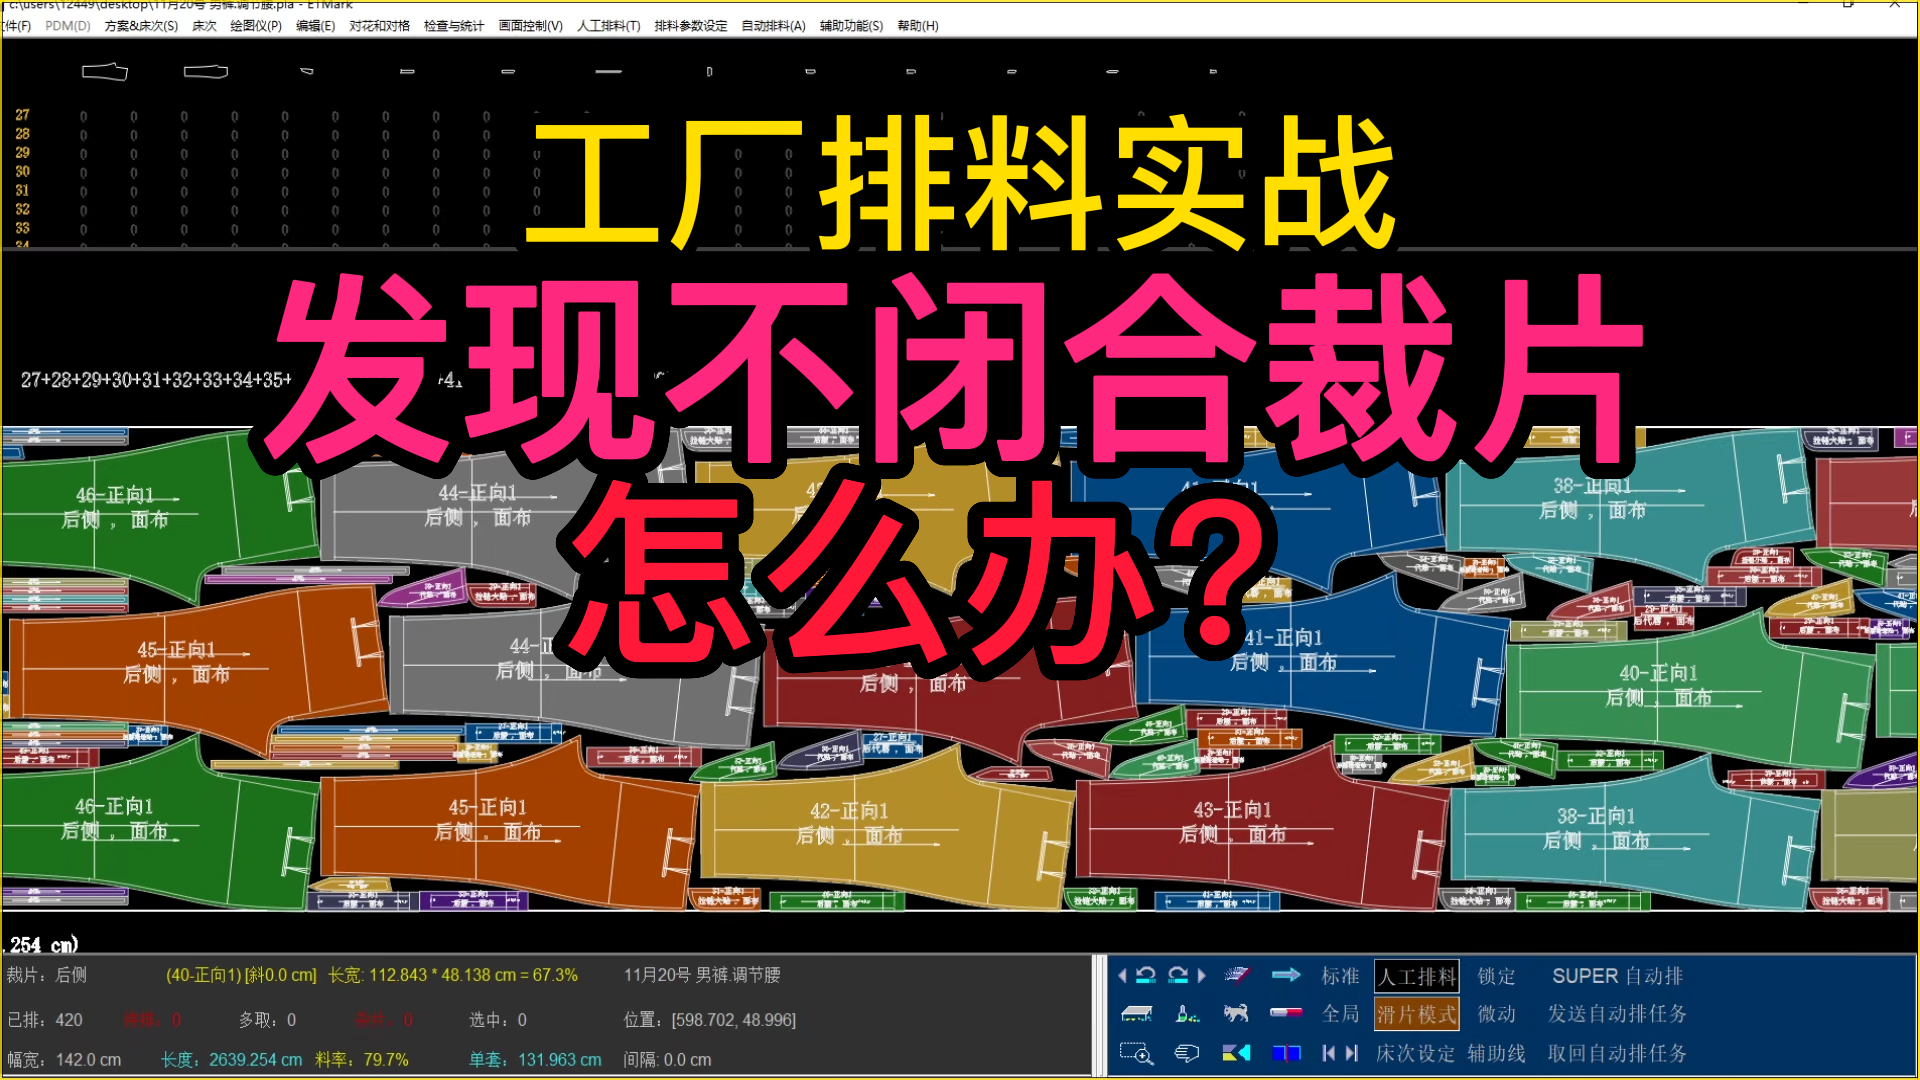Click the 位置 coordinates readout
This screenshot has height=1080, width=1920.
point(710,1020)
